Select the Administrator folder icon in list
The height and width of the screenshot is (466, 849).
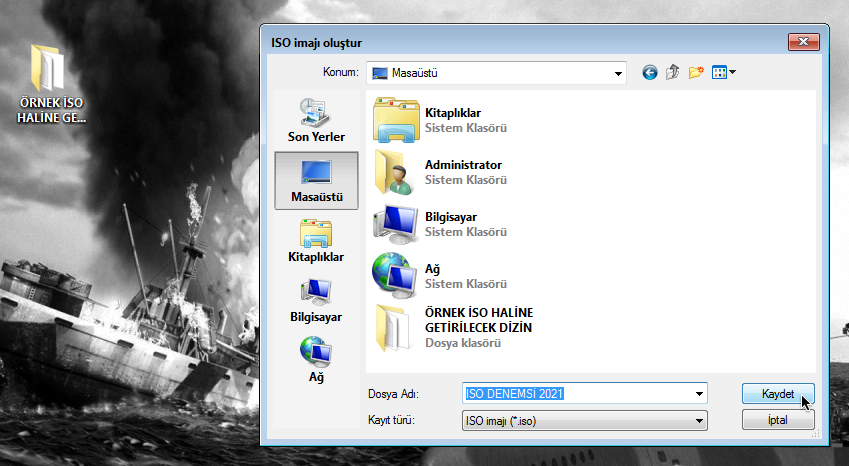click(394, 172)
